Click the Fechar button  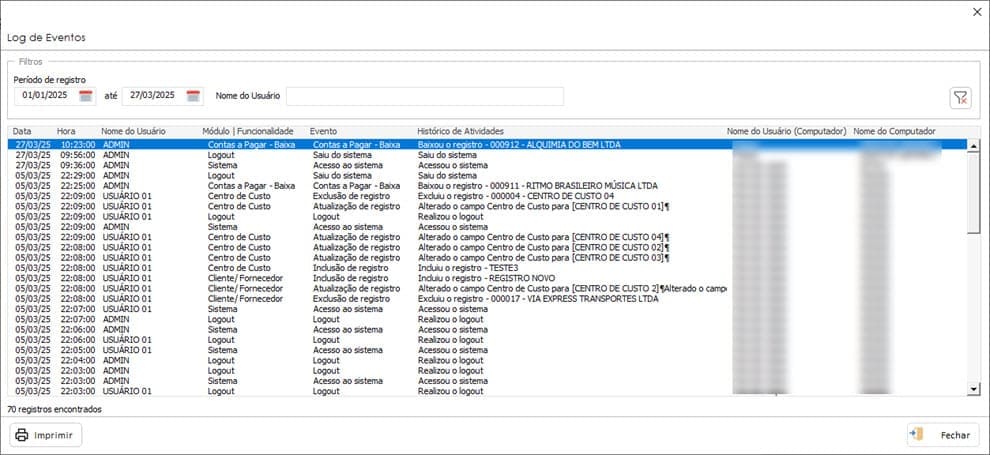pos(943,435)
